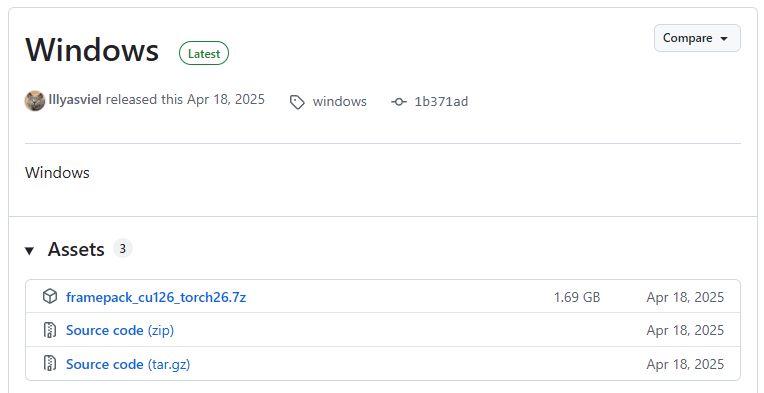Collapse the Assets section triangle
The width and height of the screenshot is (764, 393).
click(x=30, y=251)
